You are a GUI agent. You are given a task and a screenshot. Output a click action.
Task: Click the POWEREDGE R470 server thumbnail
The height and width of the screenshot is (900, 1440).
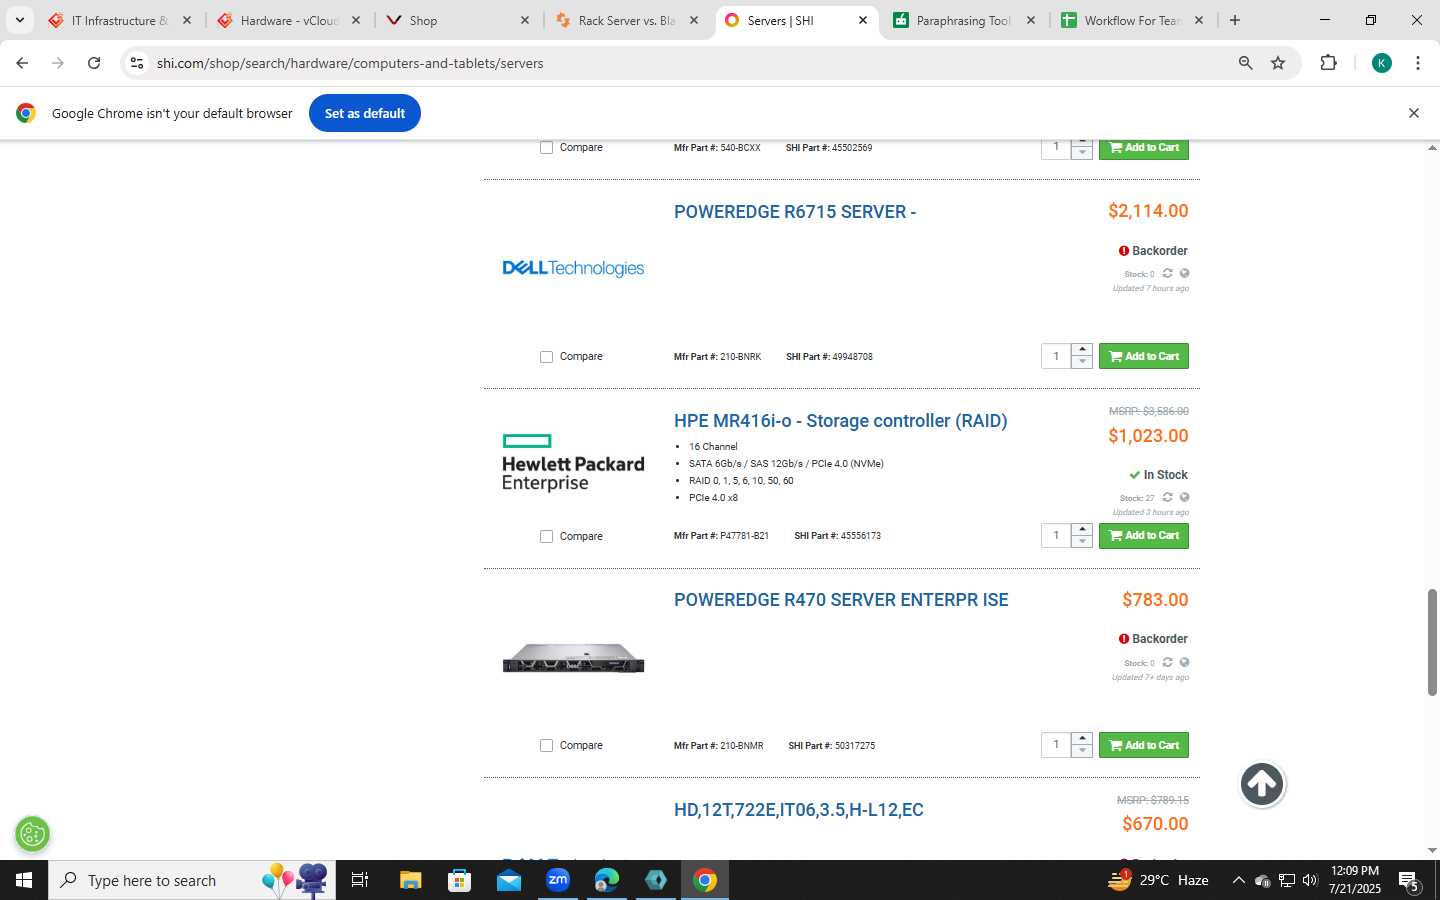(573, 658)
